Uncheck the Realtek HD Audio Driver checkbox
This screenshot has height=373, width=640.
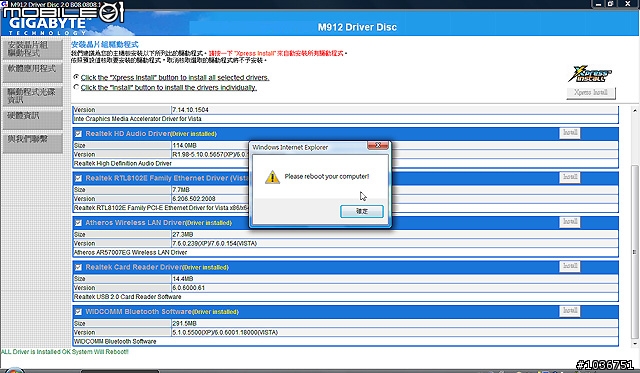point(78,134)
